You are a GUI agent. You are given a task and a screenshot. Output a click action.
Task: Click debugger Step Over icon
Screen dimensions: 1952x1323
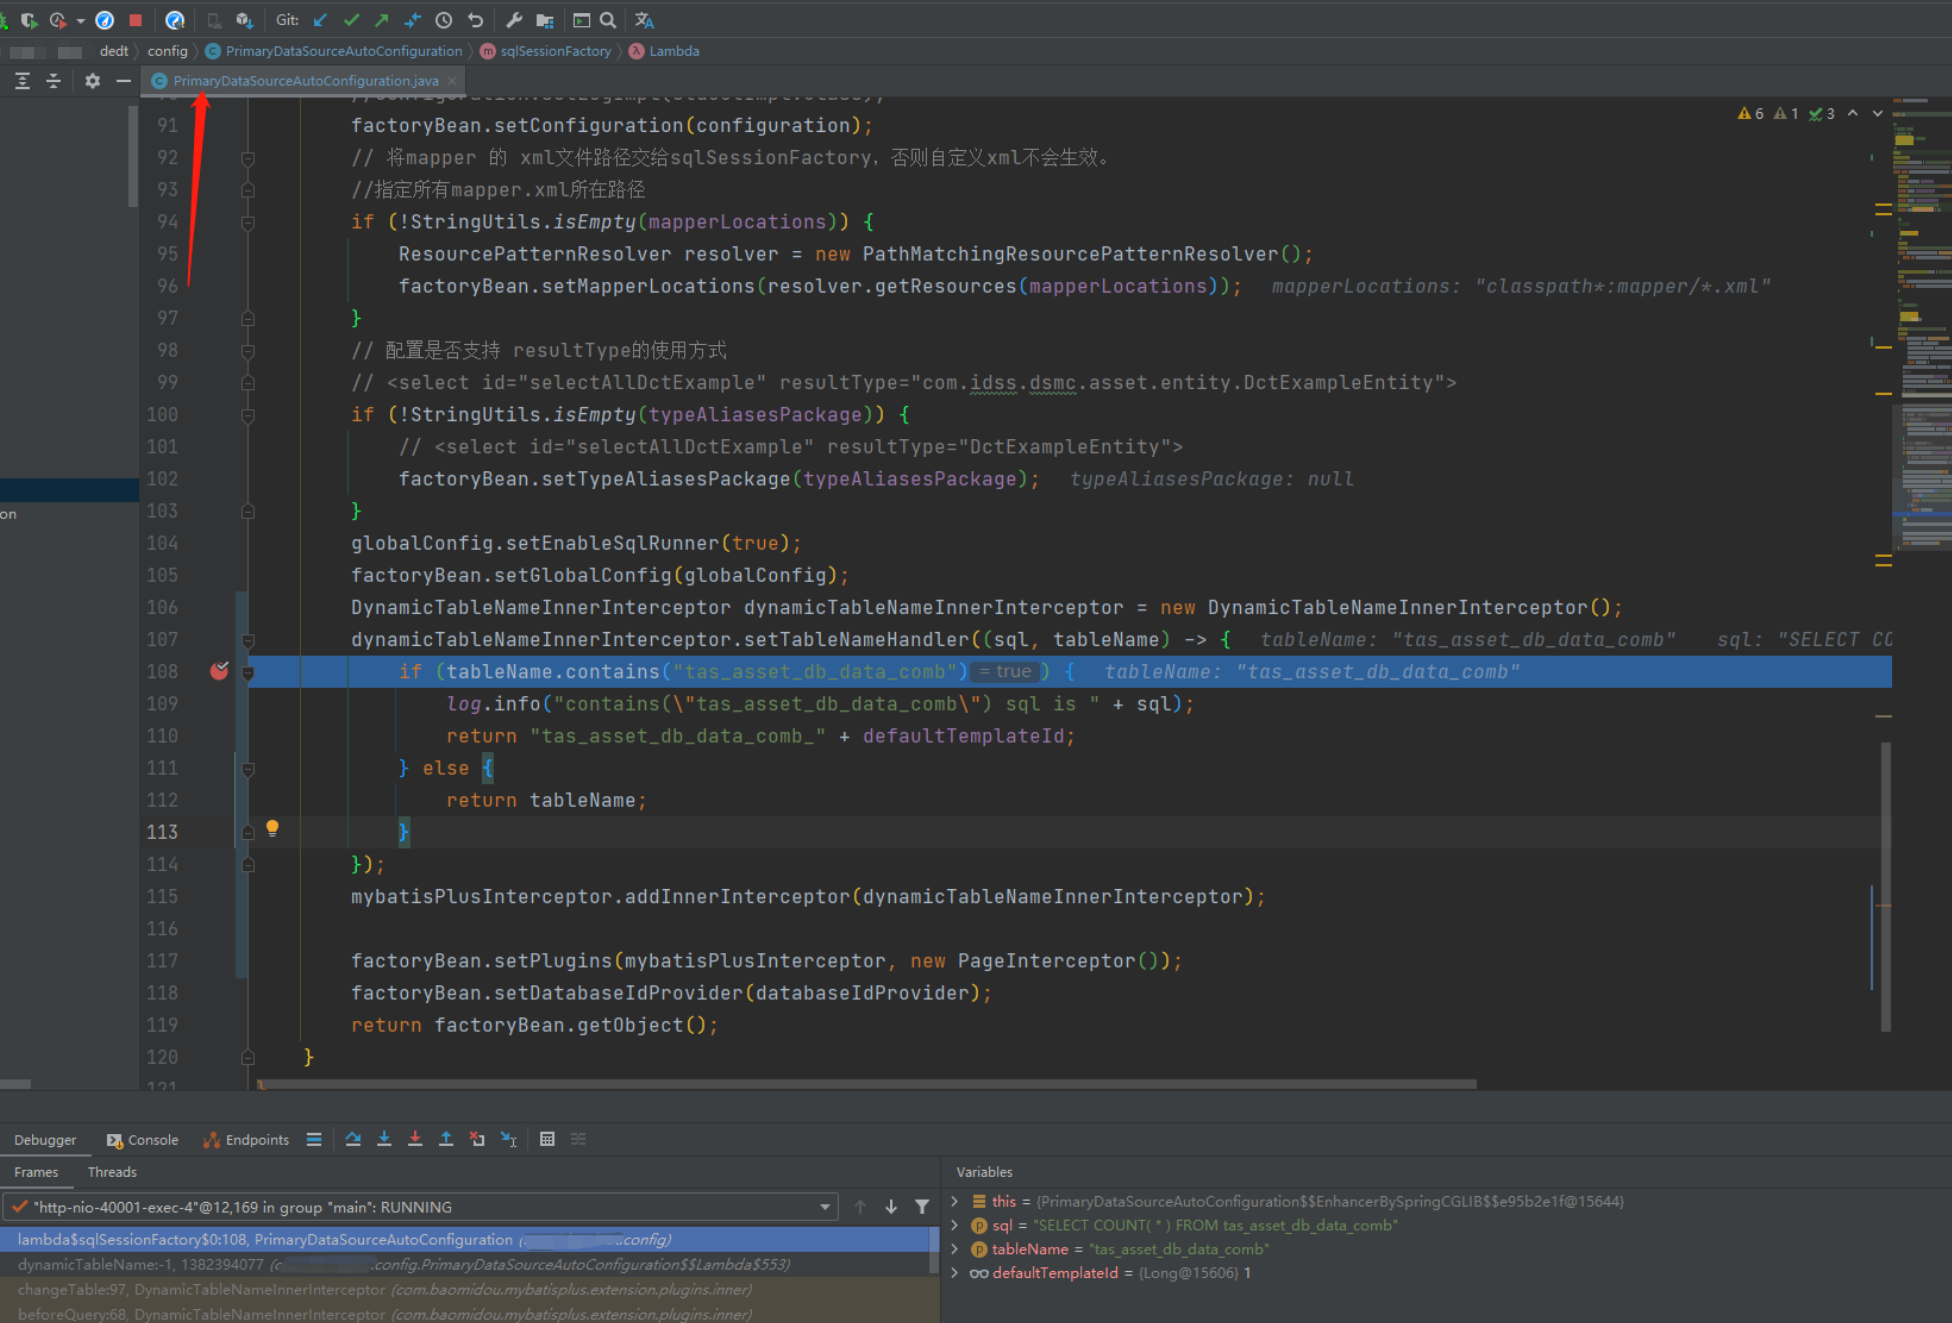(x=353, y=1139)
